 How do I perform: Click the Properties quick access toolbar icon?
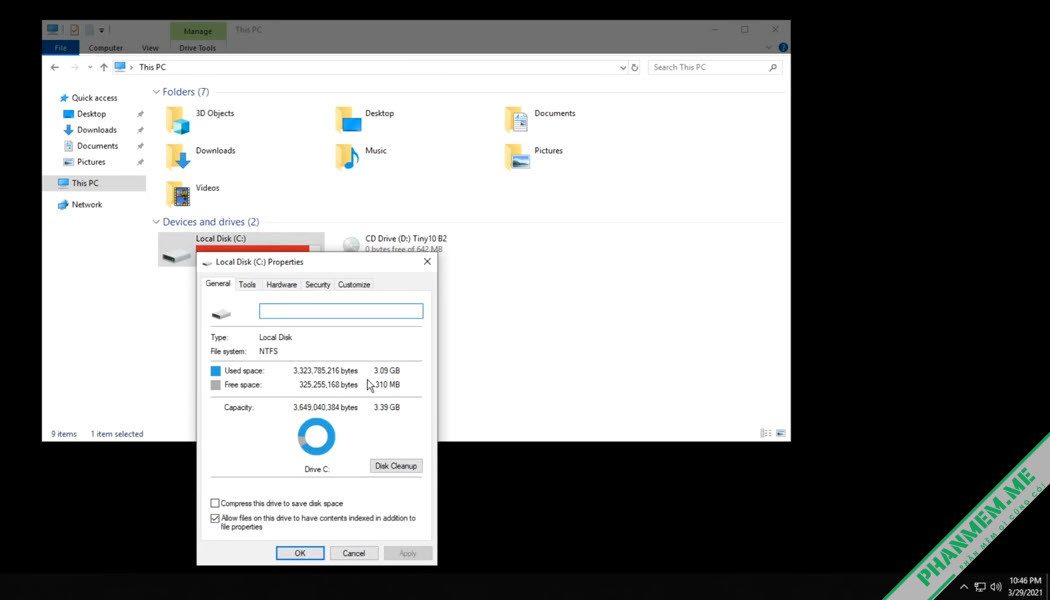point(74,29)
